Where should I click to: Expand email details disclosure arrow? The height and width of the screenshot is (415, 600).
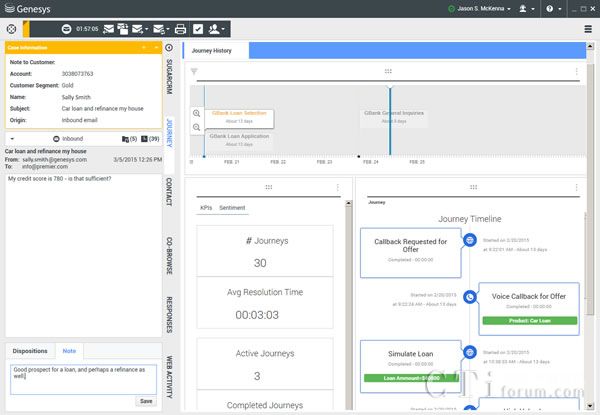[12, 139]
